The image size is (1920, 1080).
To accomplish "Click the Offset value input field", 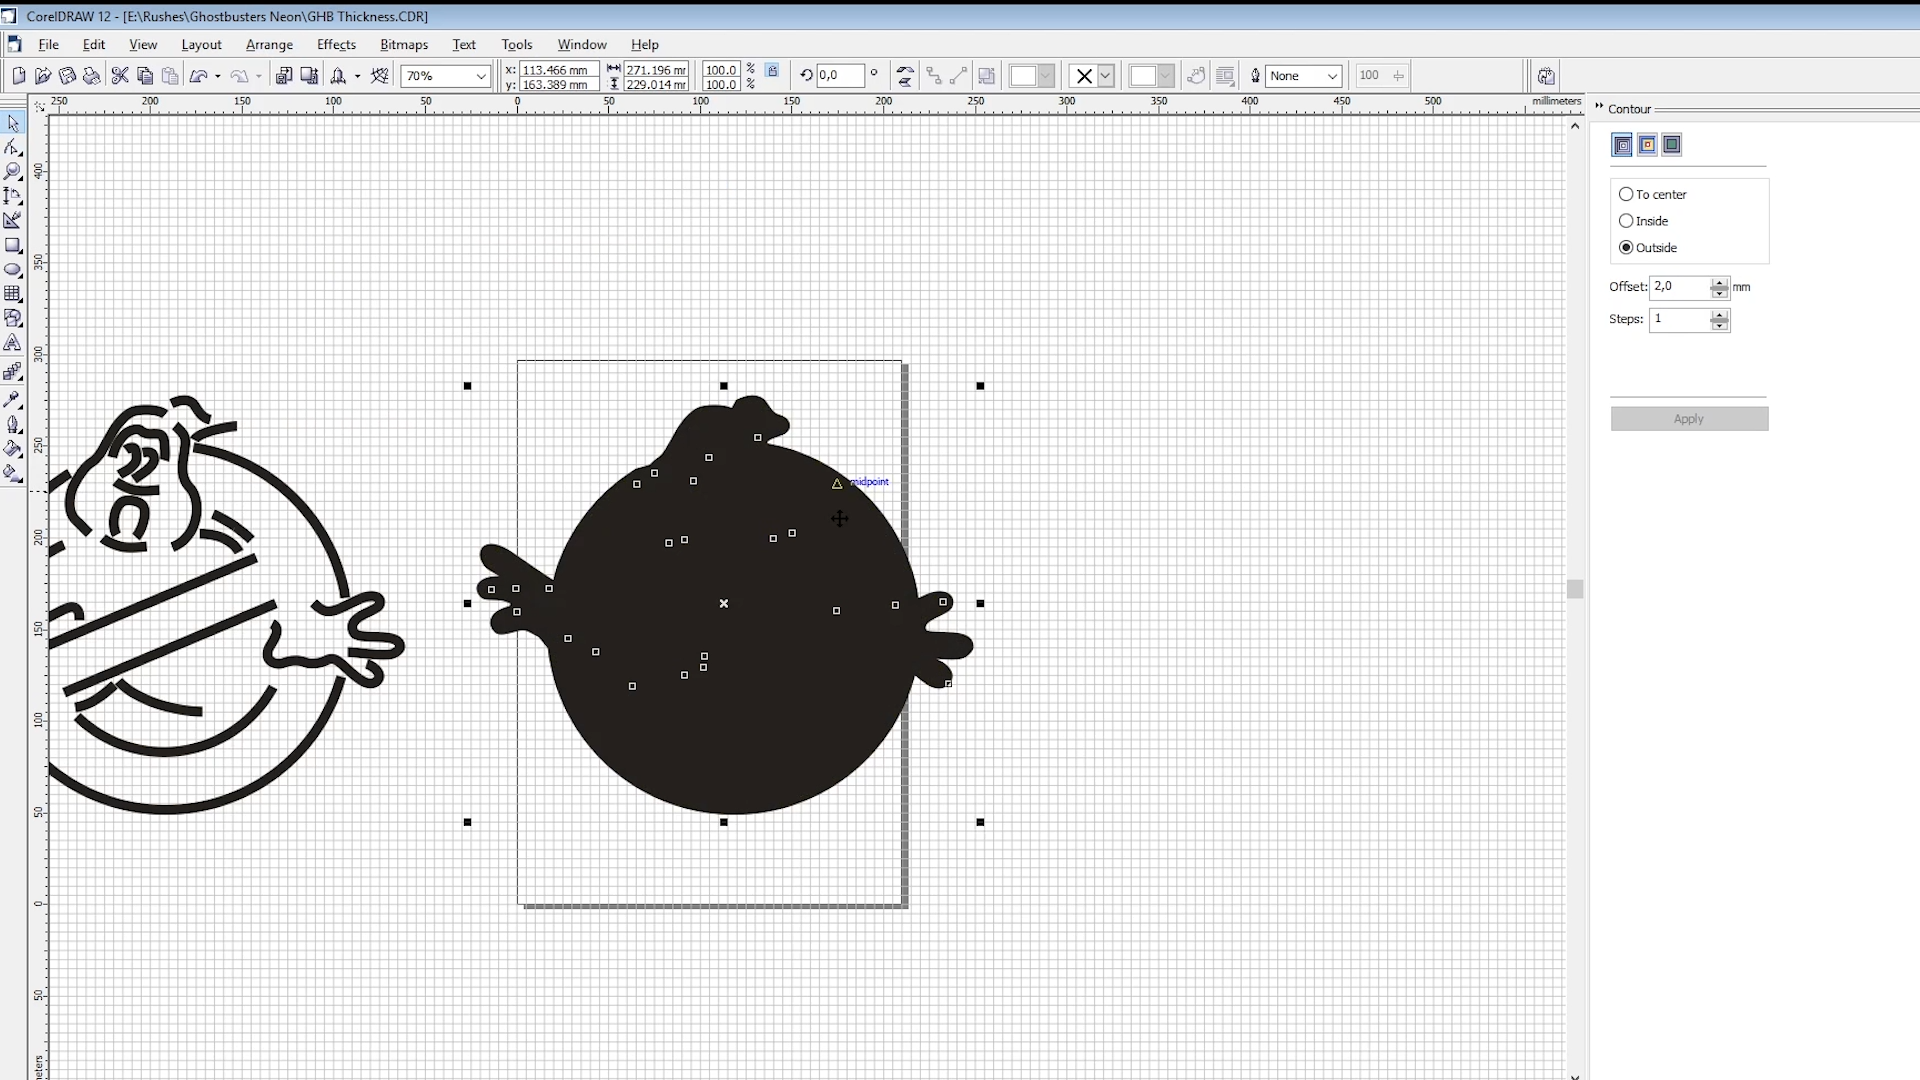I will coord(1679,287).
